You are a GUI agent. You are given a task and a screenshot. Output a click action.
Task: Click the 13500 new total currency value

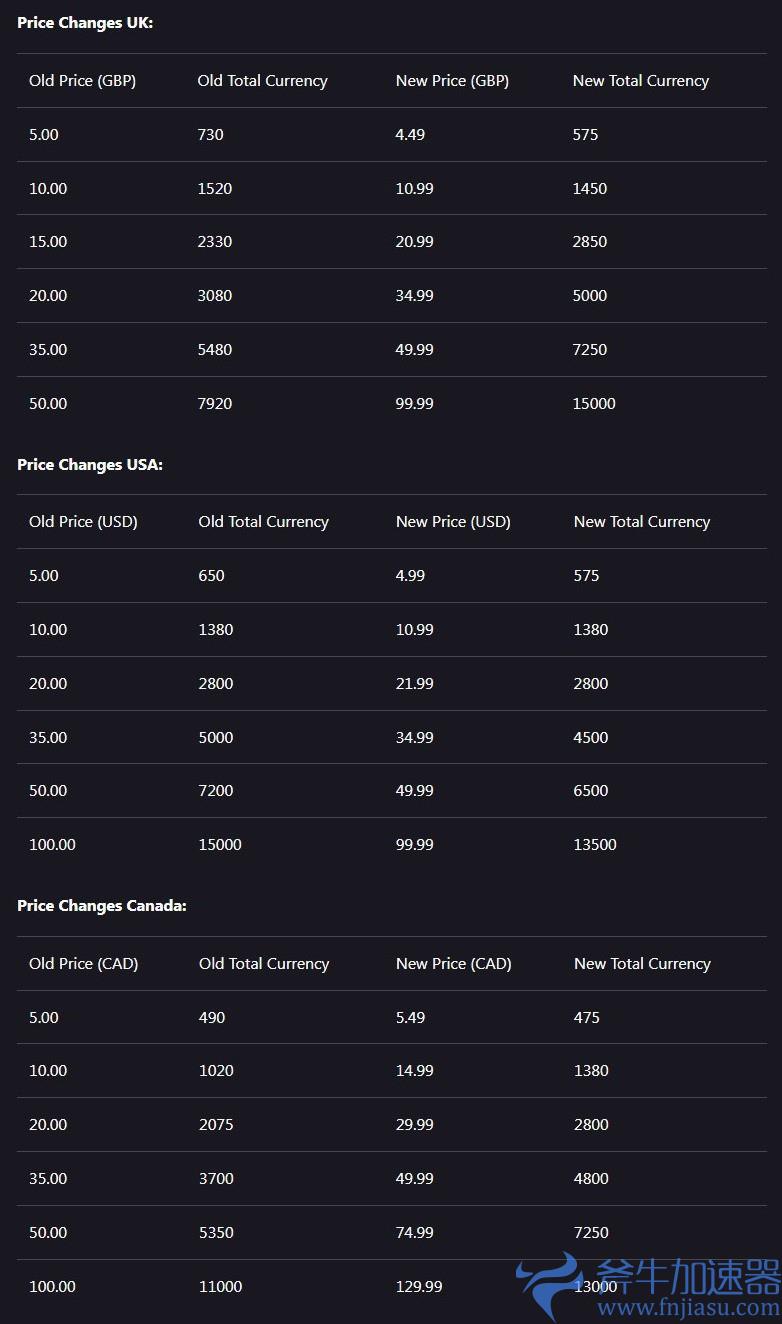[x=595, y=845]
